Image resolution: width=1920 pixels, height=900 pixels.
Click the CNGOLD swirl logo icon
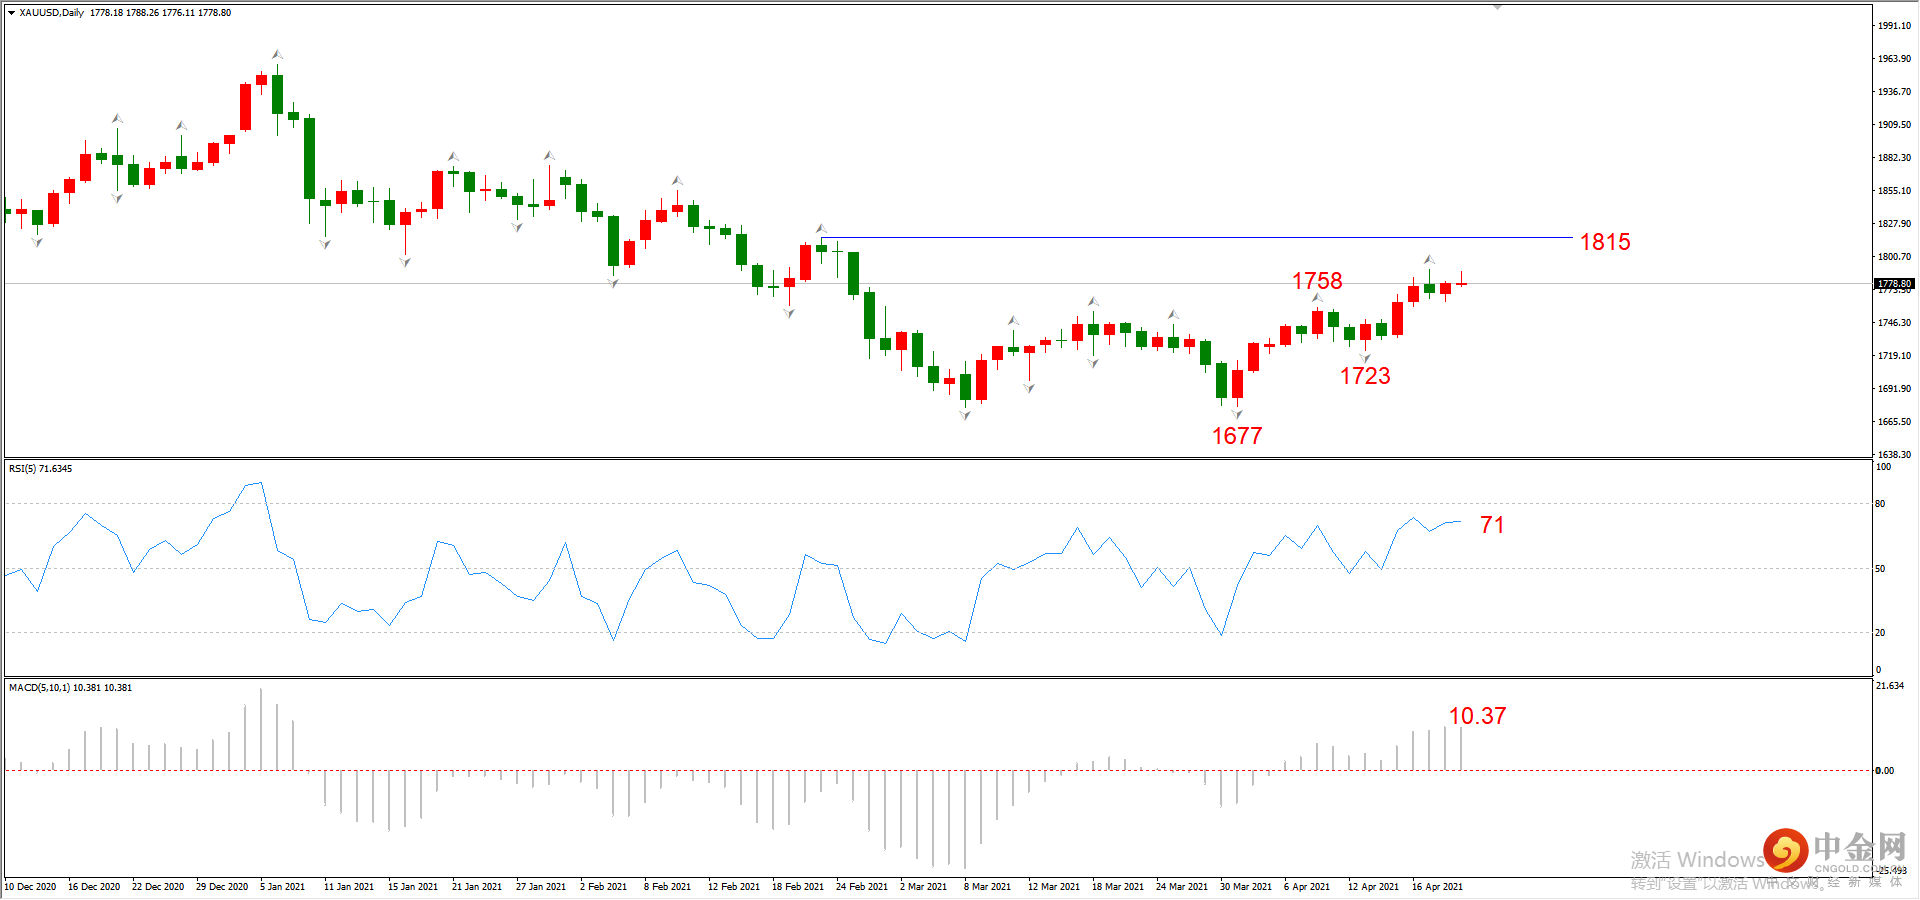coord(1785,851)
